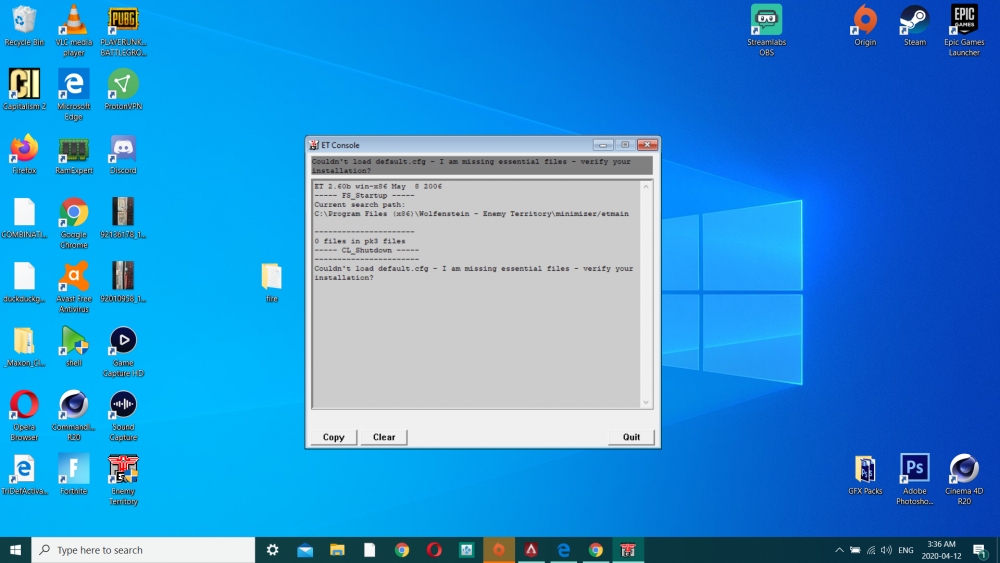Close the ET Console window
Screen dimensions: 1000x563
pos(647,145)
